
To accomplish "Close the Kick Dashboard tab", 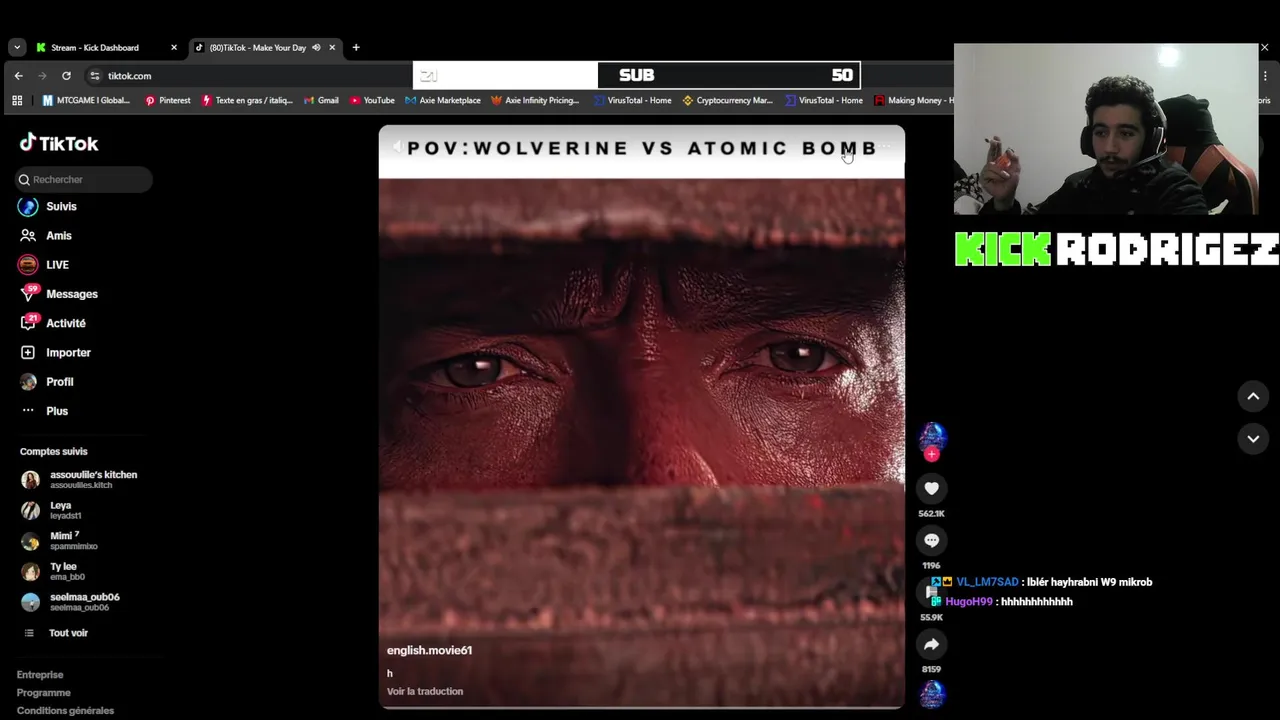I will click(174, 47).
